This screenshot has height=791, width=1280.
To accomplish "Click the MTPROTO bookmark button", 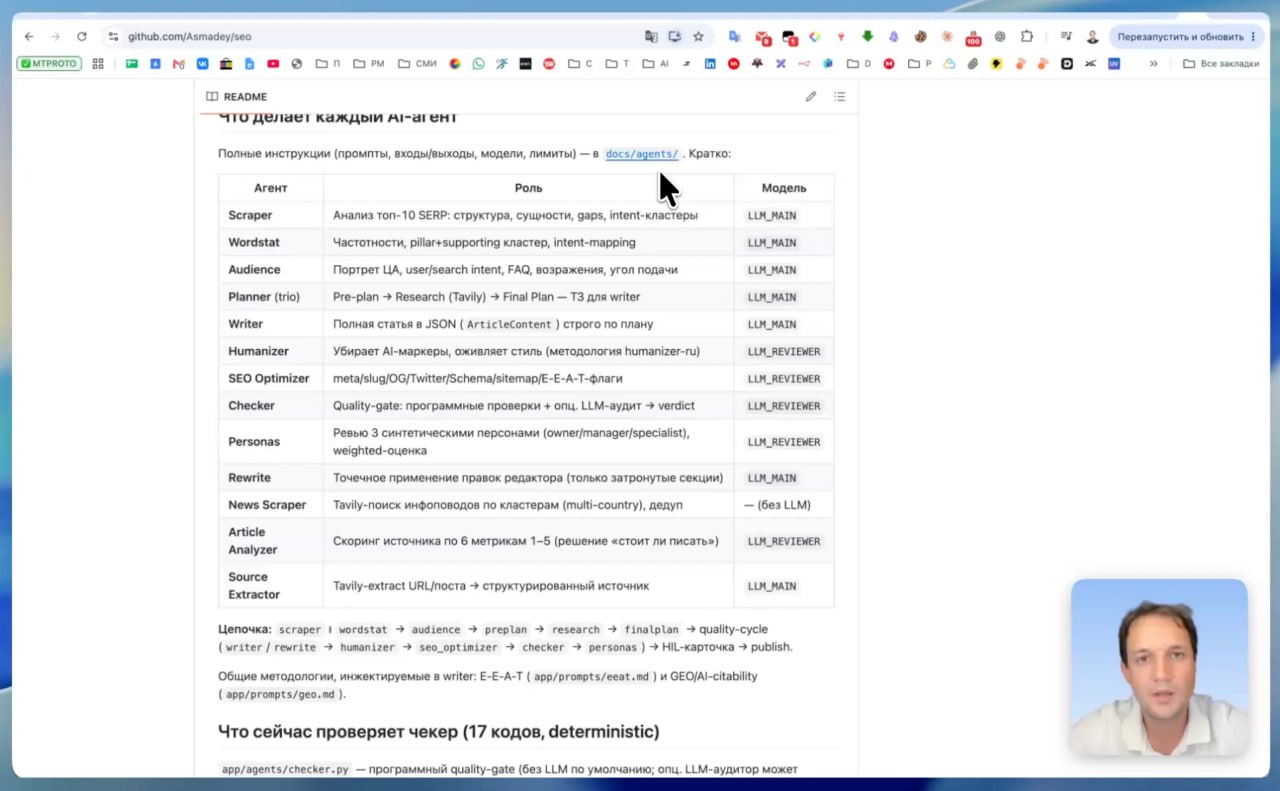I will (x=49, y=63).
